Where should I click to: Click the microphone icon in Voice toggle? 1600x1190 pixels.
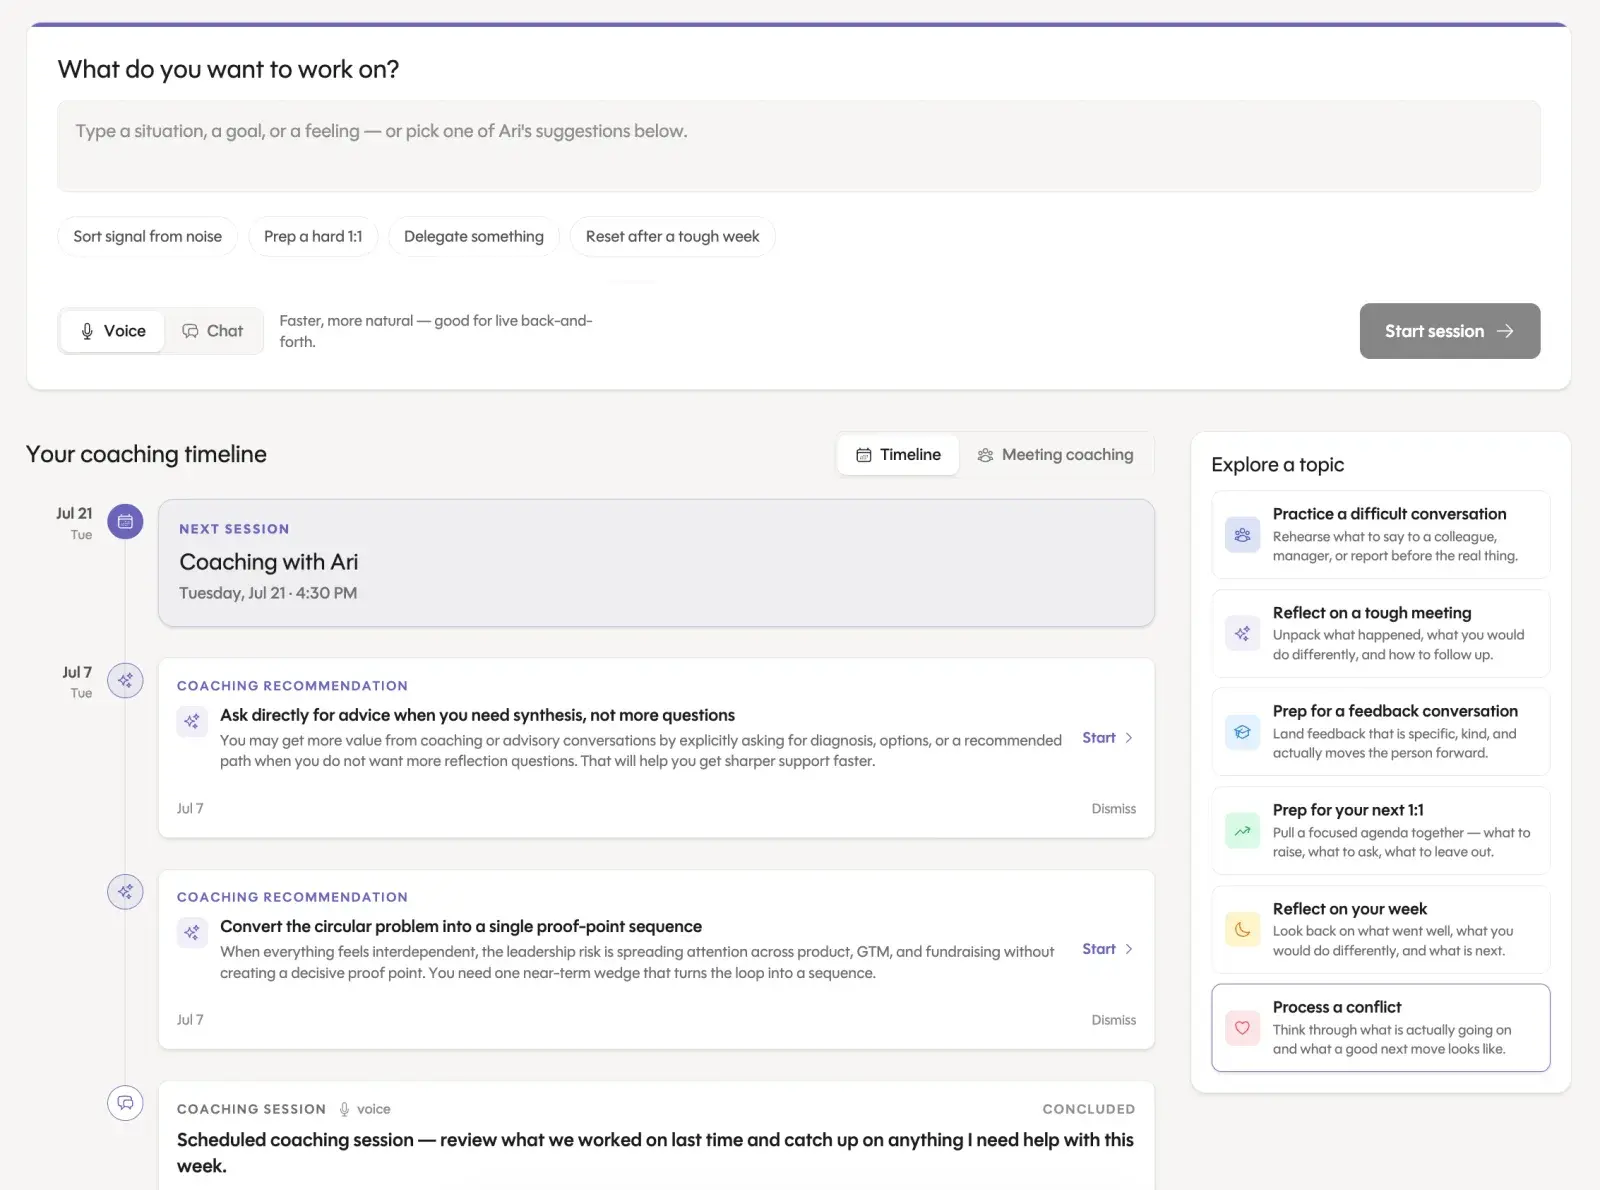87,331
